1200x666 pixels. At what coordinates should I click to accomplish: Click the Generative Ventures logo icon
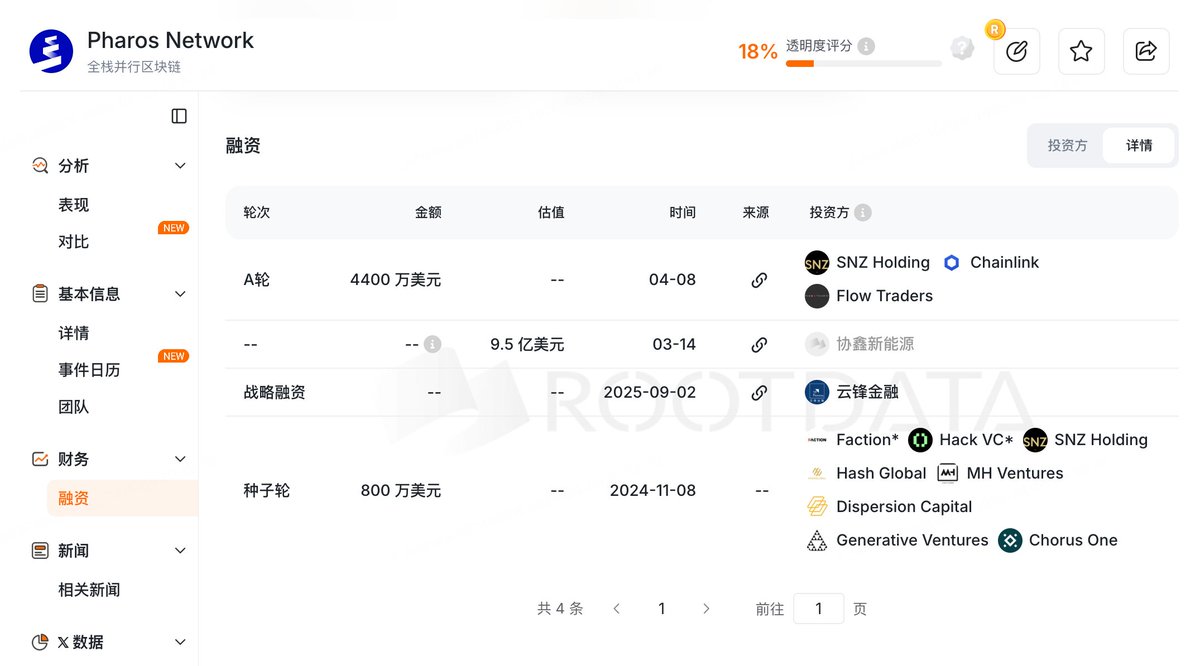[817, 541]
